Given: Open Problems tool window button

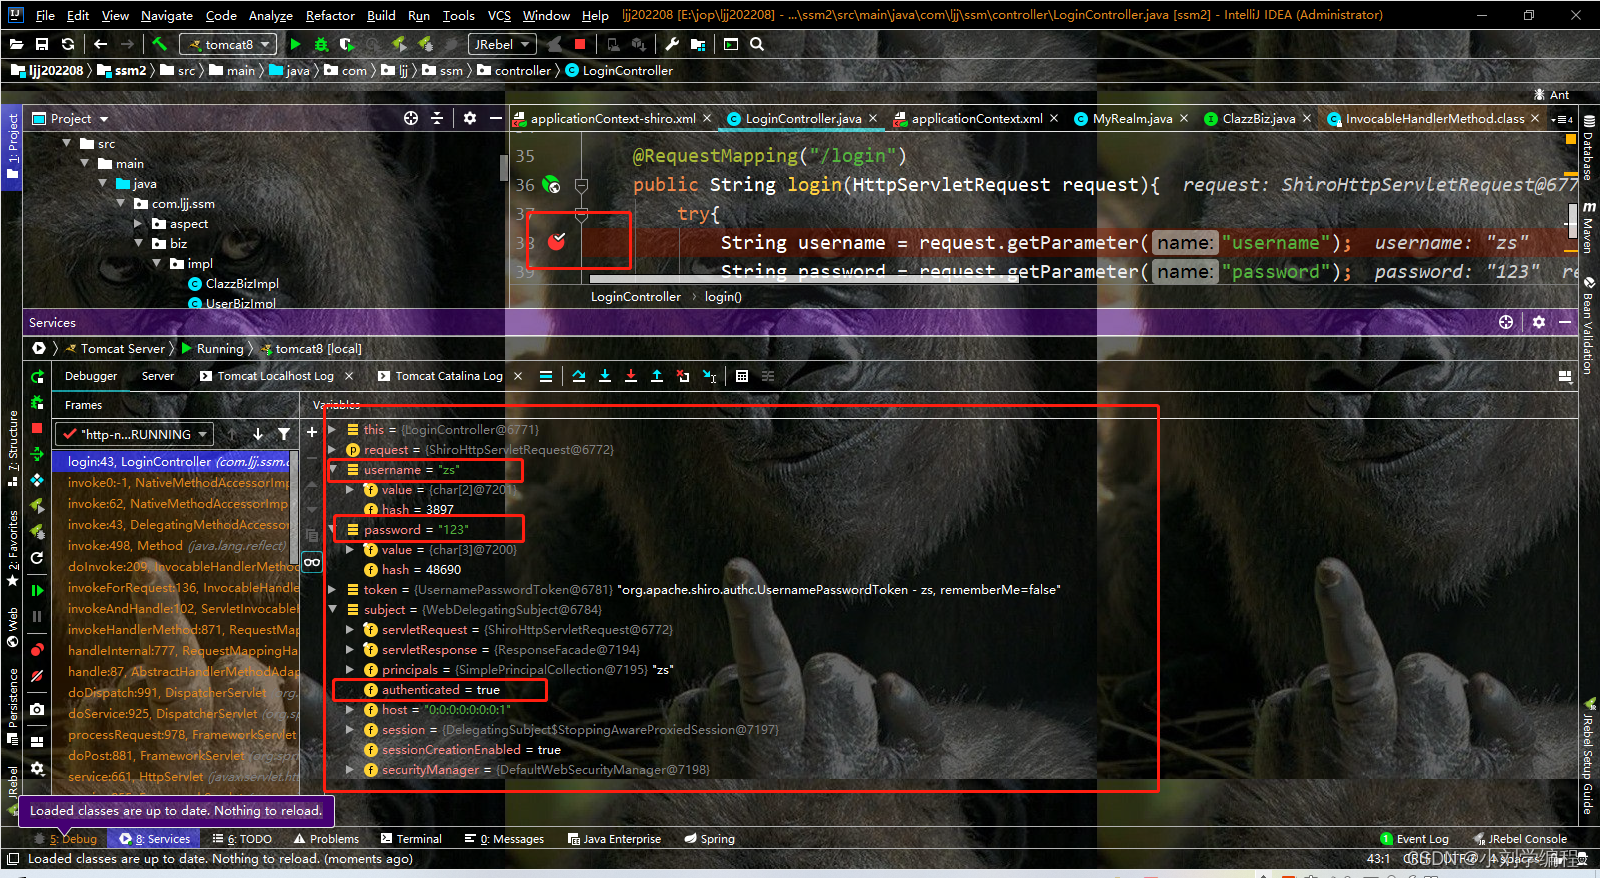Looking at the screenshot, I should [x=326, y=839].
